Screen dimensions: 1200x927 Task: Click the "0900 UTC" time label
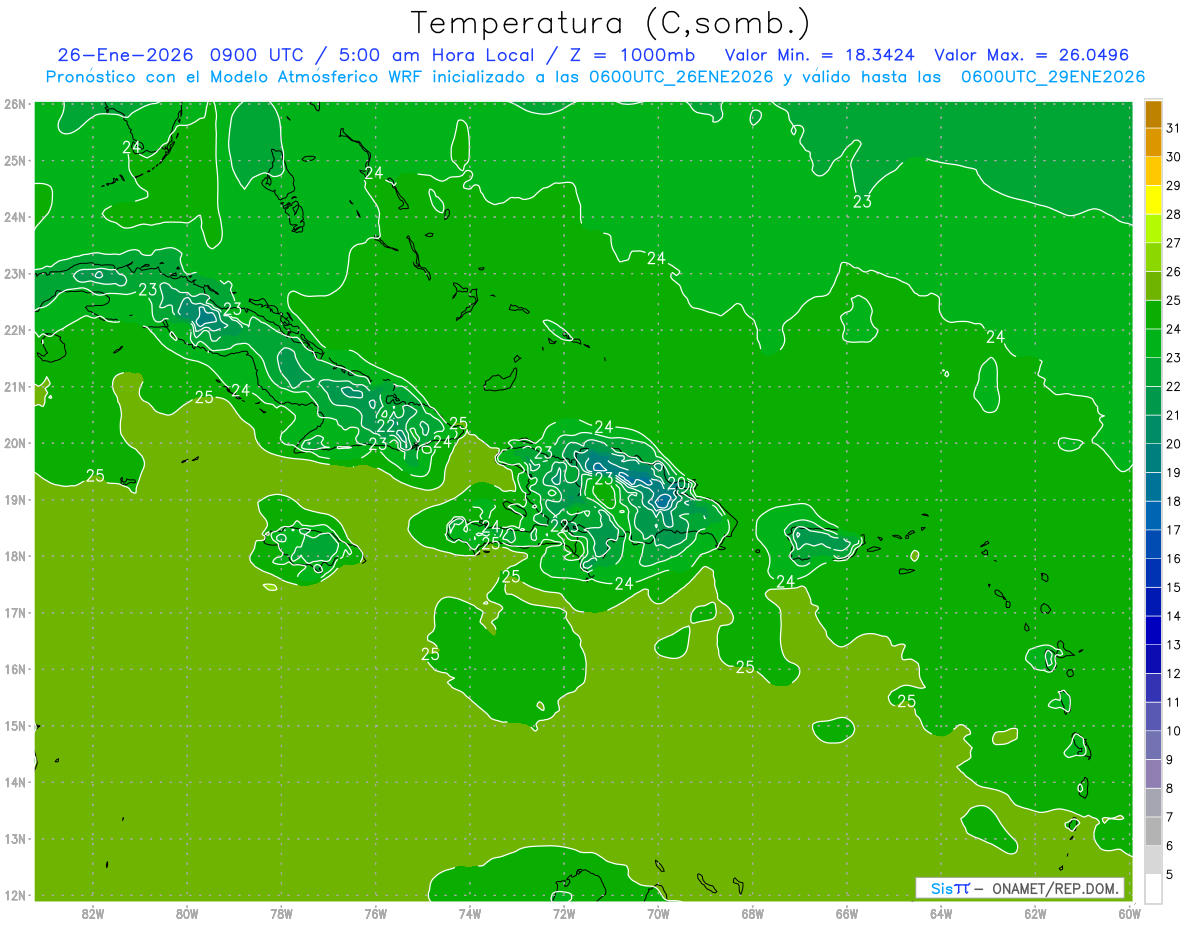257,55
